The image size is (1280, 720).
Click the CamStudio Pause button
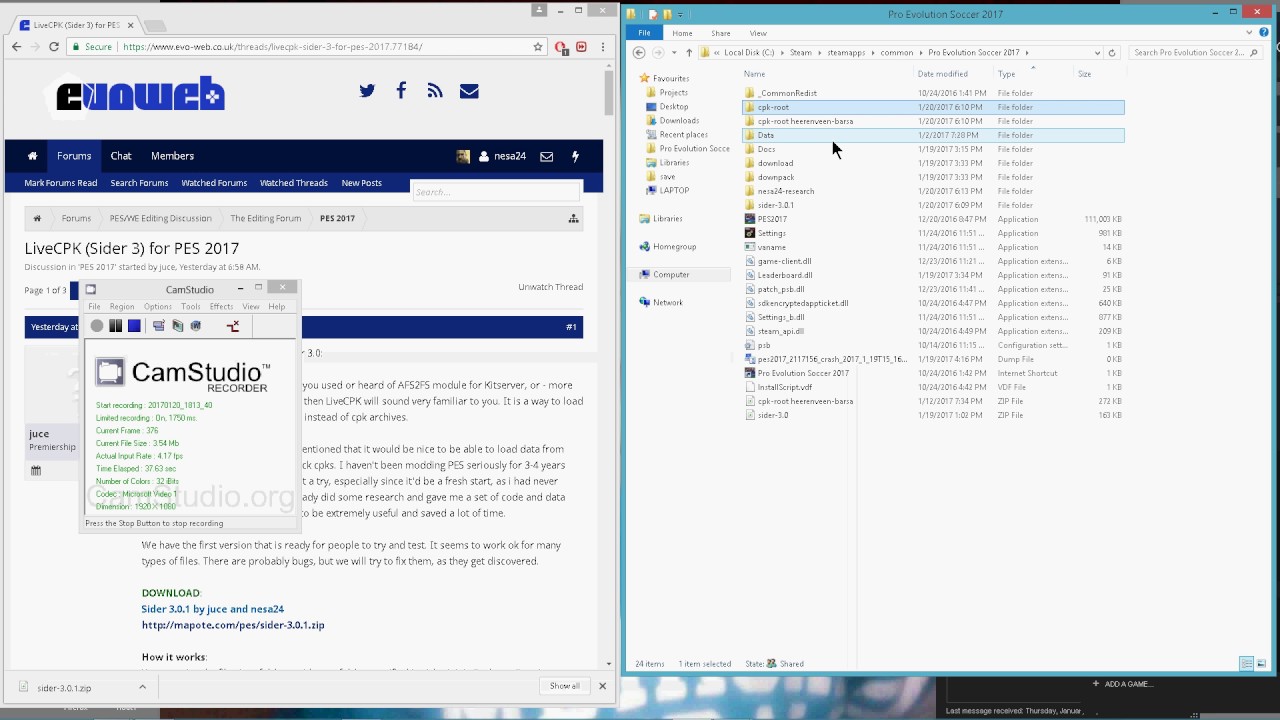click(116, 326)
